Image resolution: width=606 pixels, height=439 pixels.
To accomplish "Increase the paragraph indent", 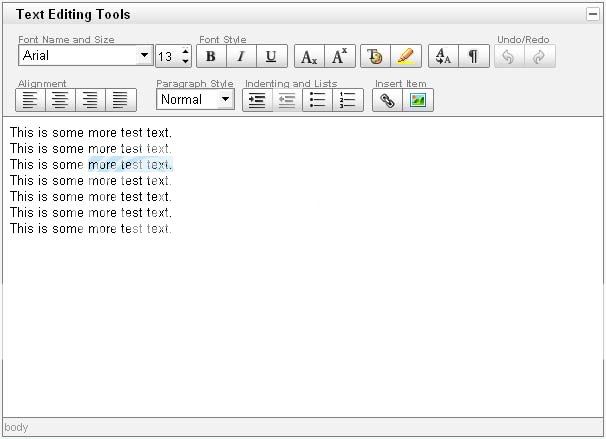I will pos(257,100).
